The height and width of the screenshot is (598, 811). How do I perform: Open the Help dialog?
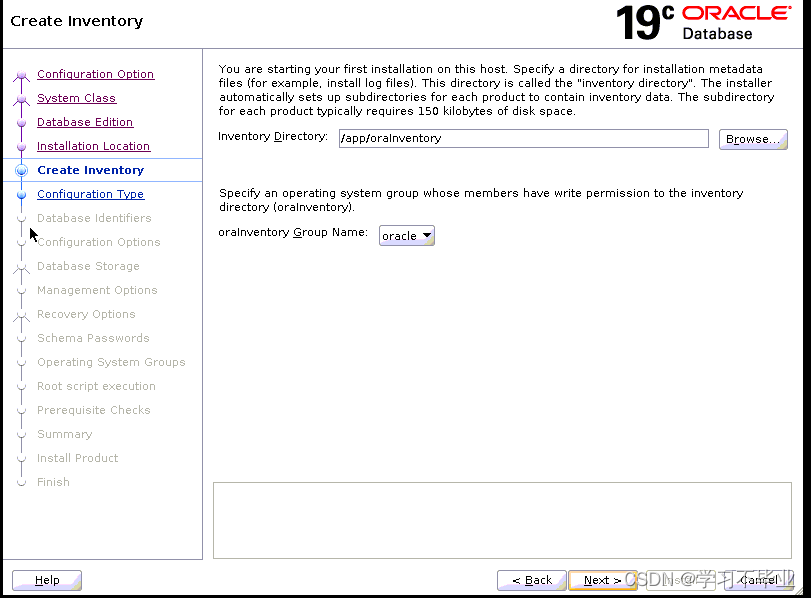[46, 580]
